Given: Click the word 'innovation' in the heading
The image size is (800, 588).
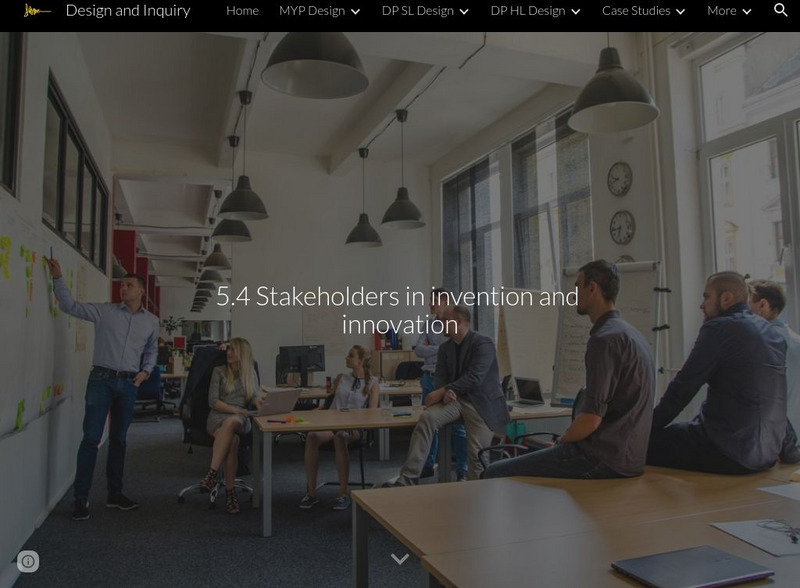Looking at the screenshot, I should pyautogui.click(x=400, y=325).
